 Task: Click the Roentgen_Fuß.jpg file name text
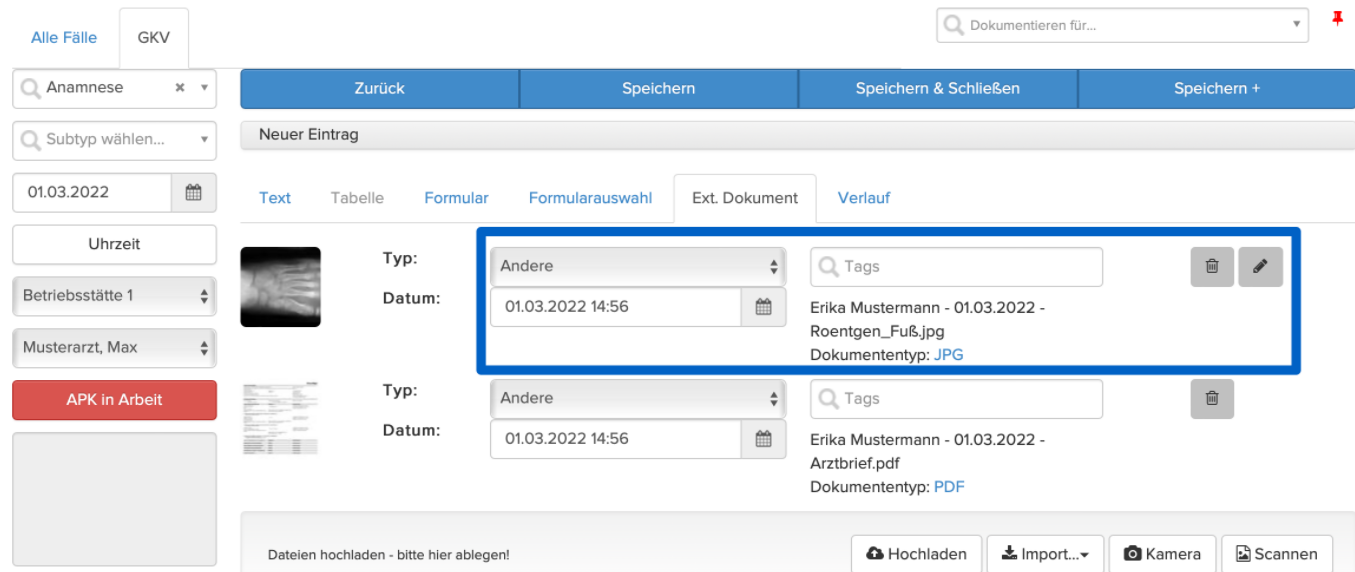click(x=877, y=331)
